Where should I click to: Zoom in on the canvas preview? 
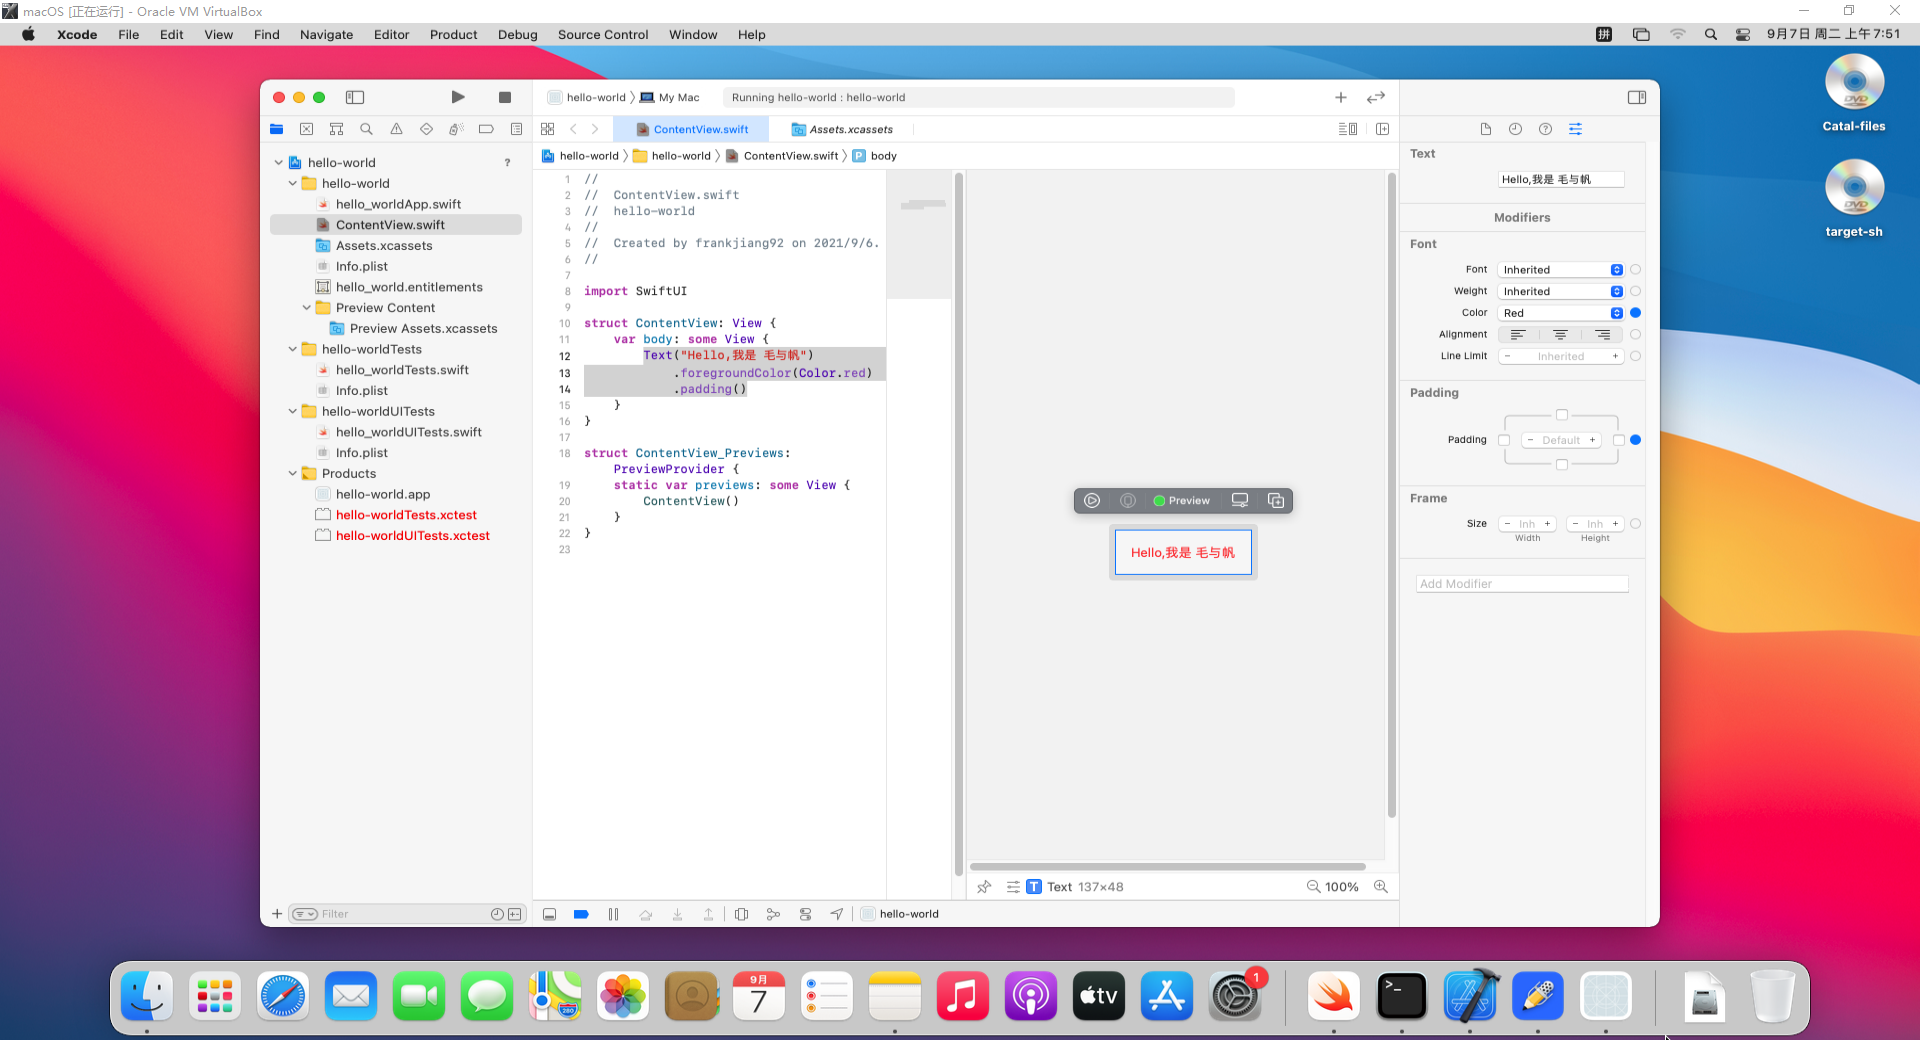click(x=1381, y=887)
